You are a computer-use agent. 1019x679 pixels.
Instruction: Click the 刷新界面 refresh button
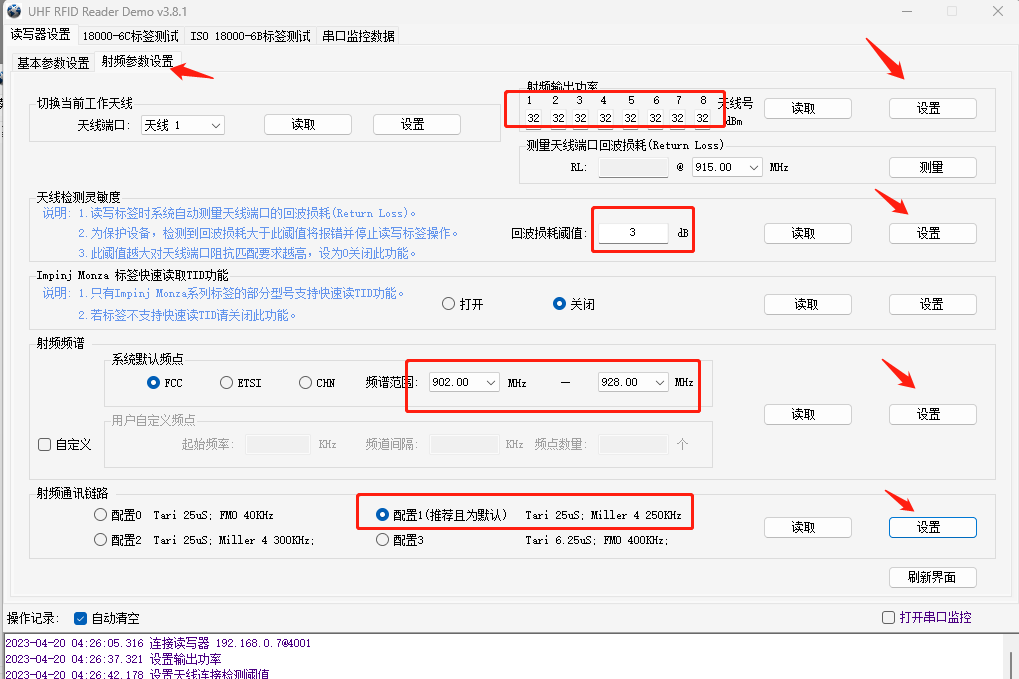933,577
